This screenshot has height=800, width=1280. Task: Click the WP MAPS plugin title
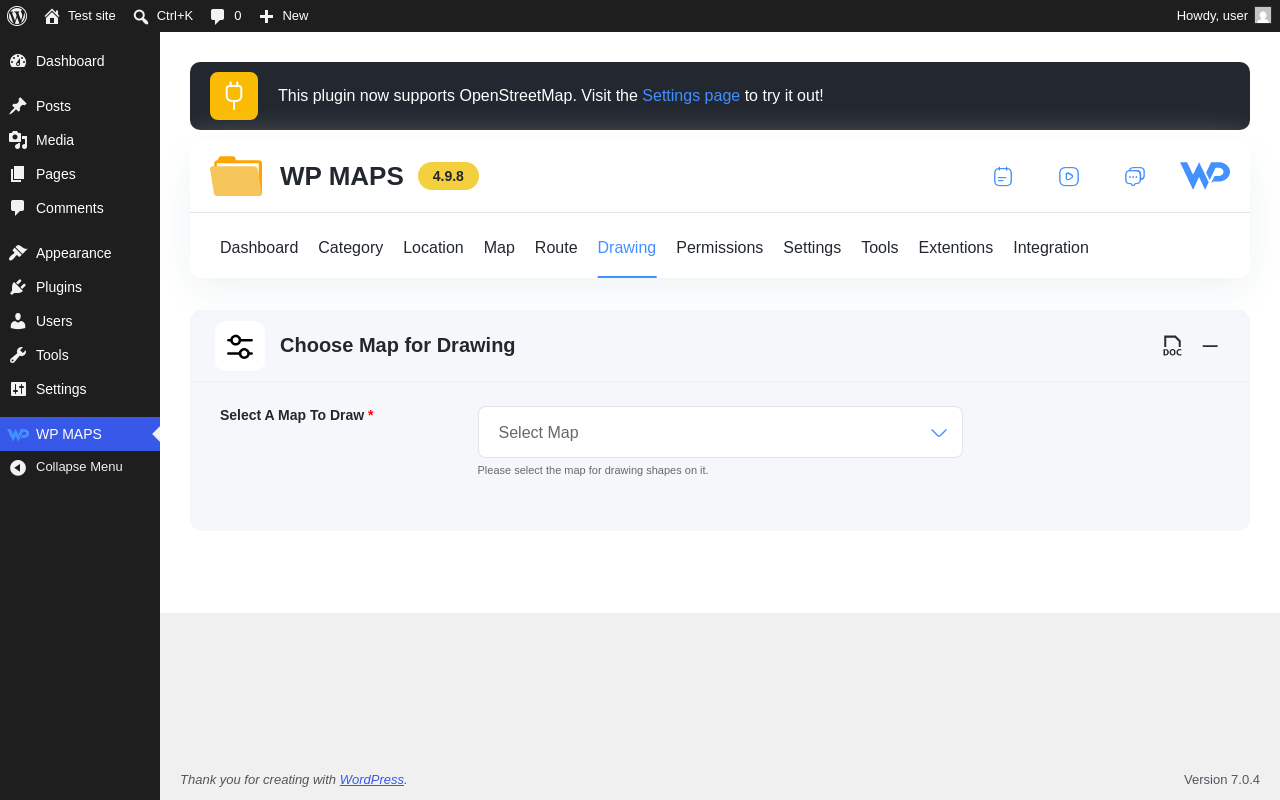[x=342, y=176]
